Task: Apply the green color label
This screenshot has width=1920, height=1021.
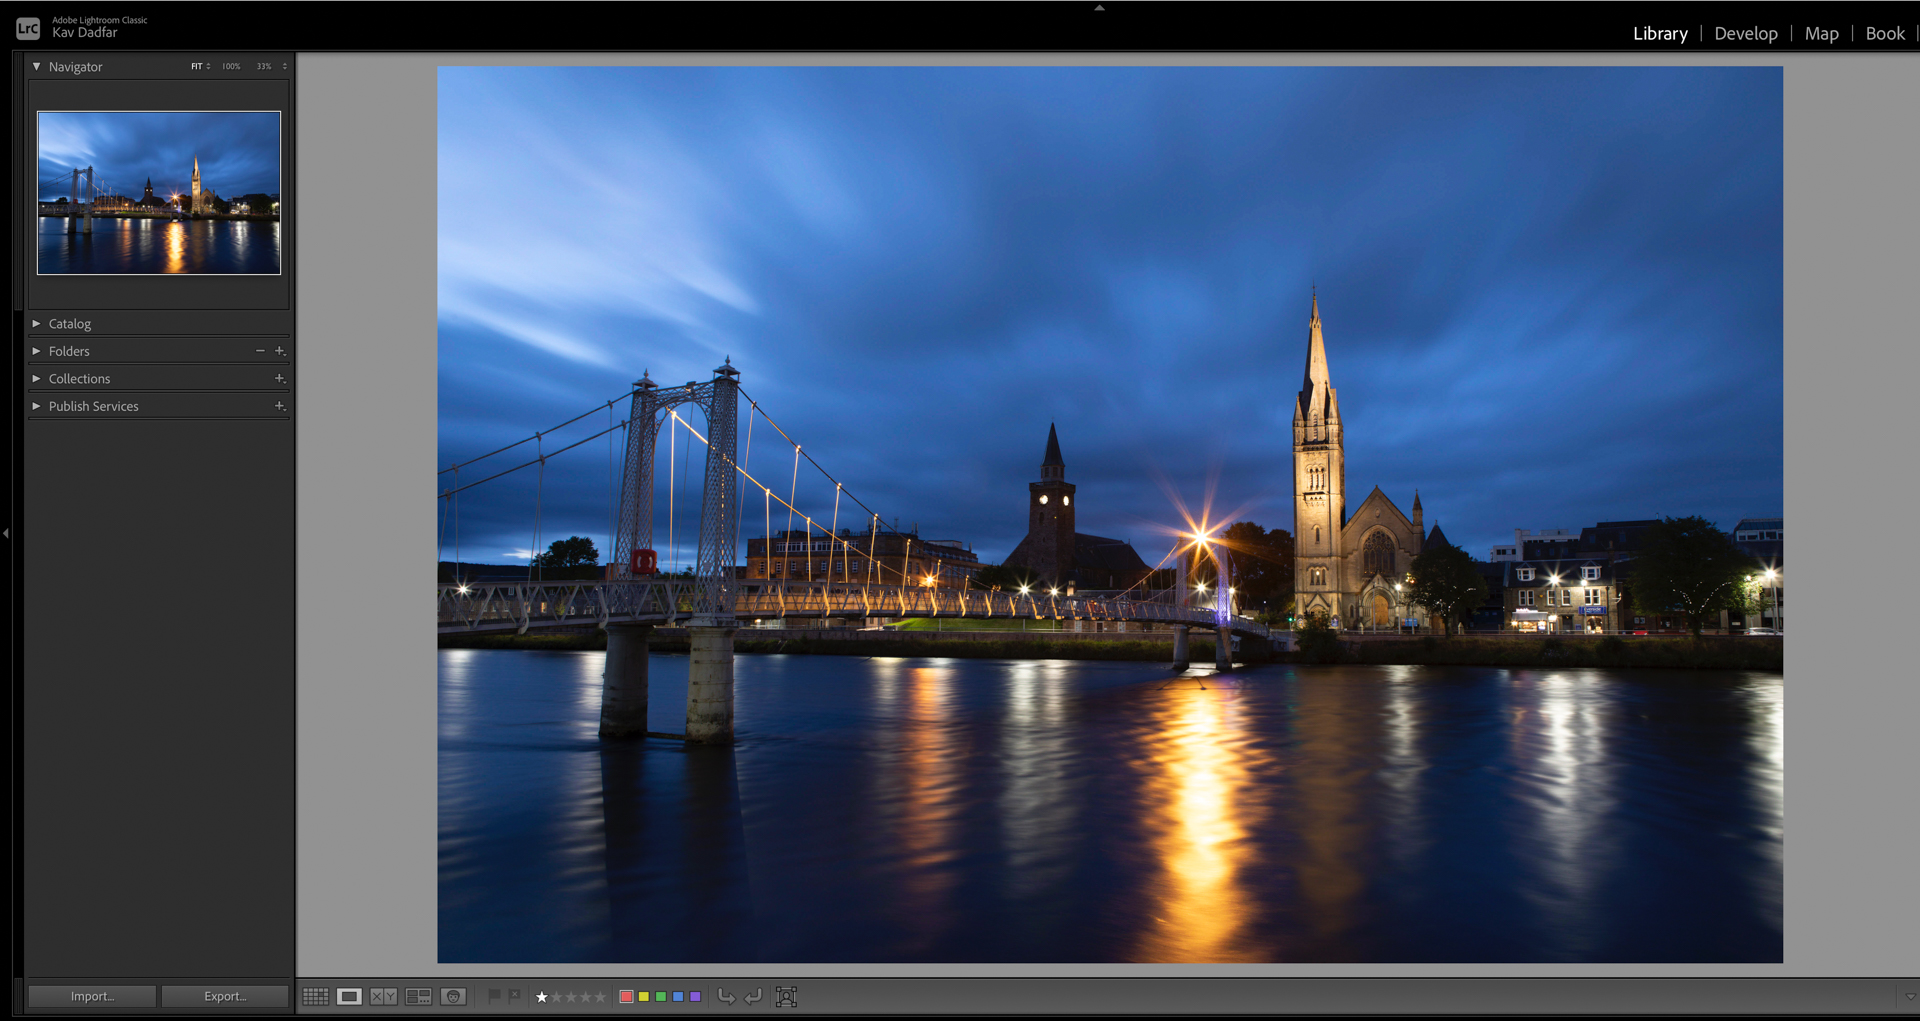Action: click(x=659, y=996)
